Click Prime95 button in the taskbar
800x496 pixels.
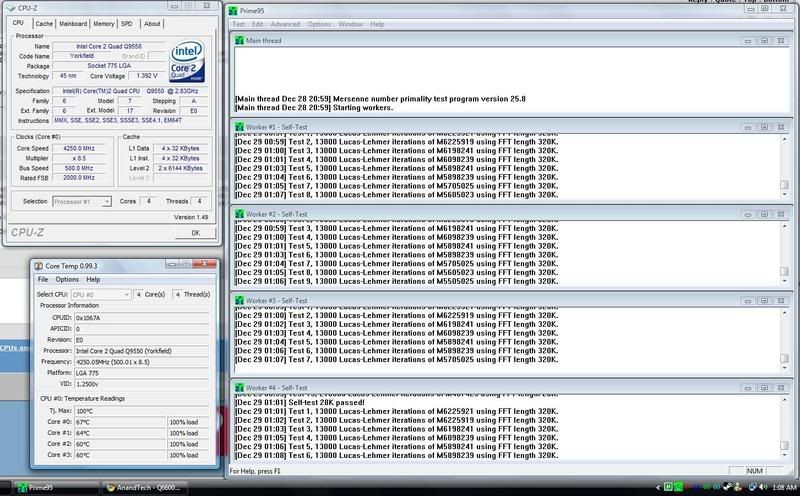(47, 487)
